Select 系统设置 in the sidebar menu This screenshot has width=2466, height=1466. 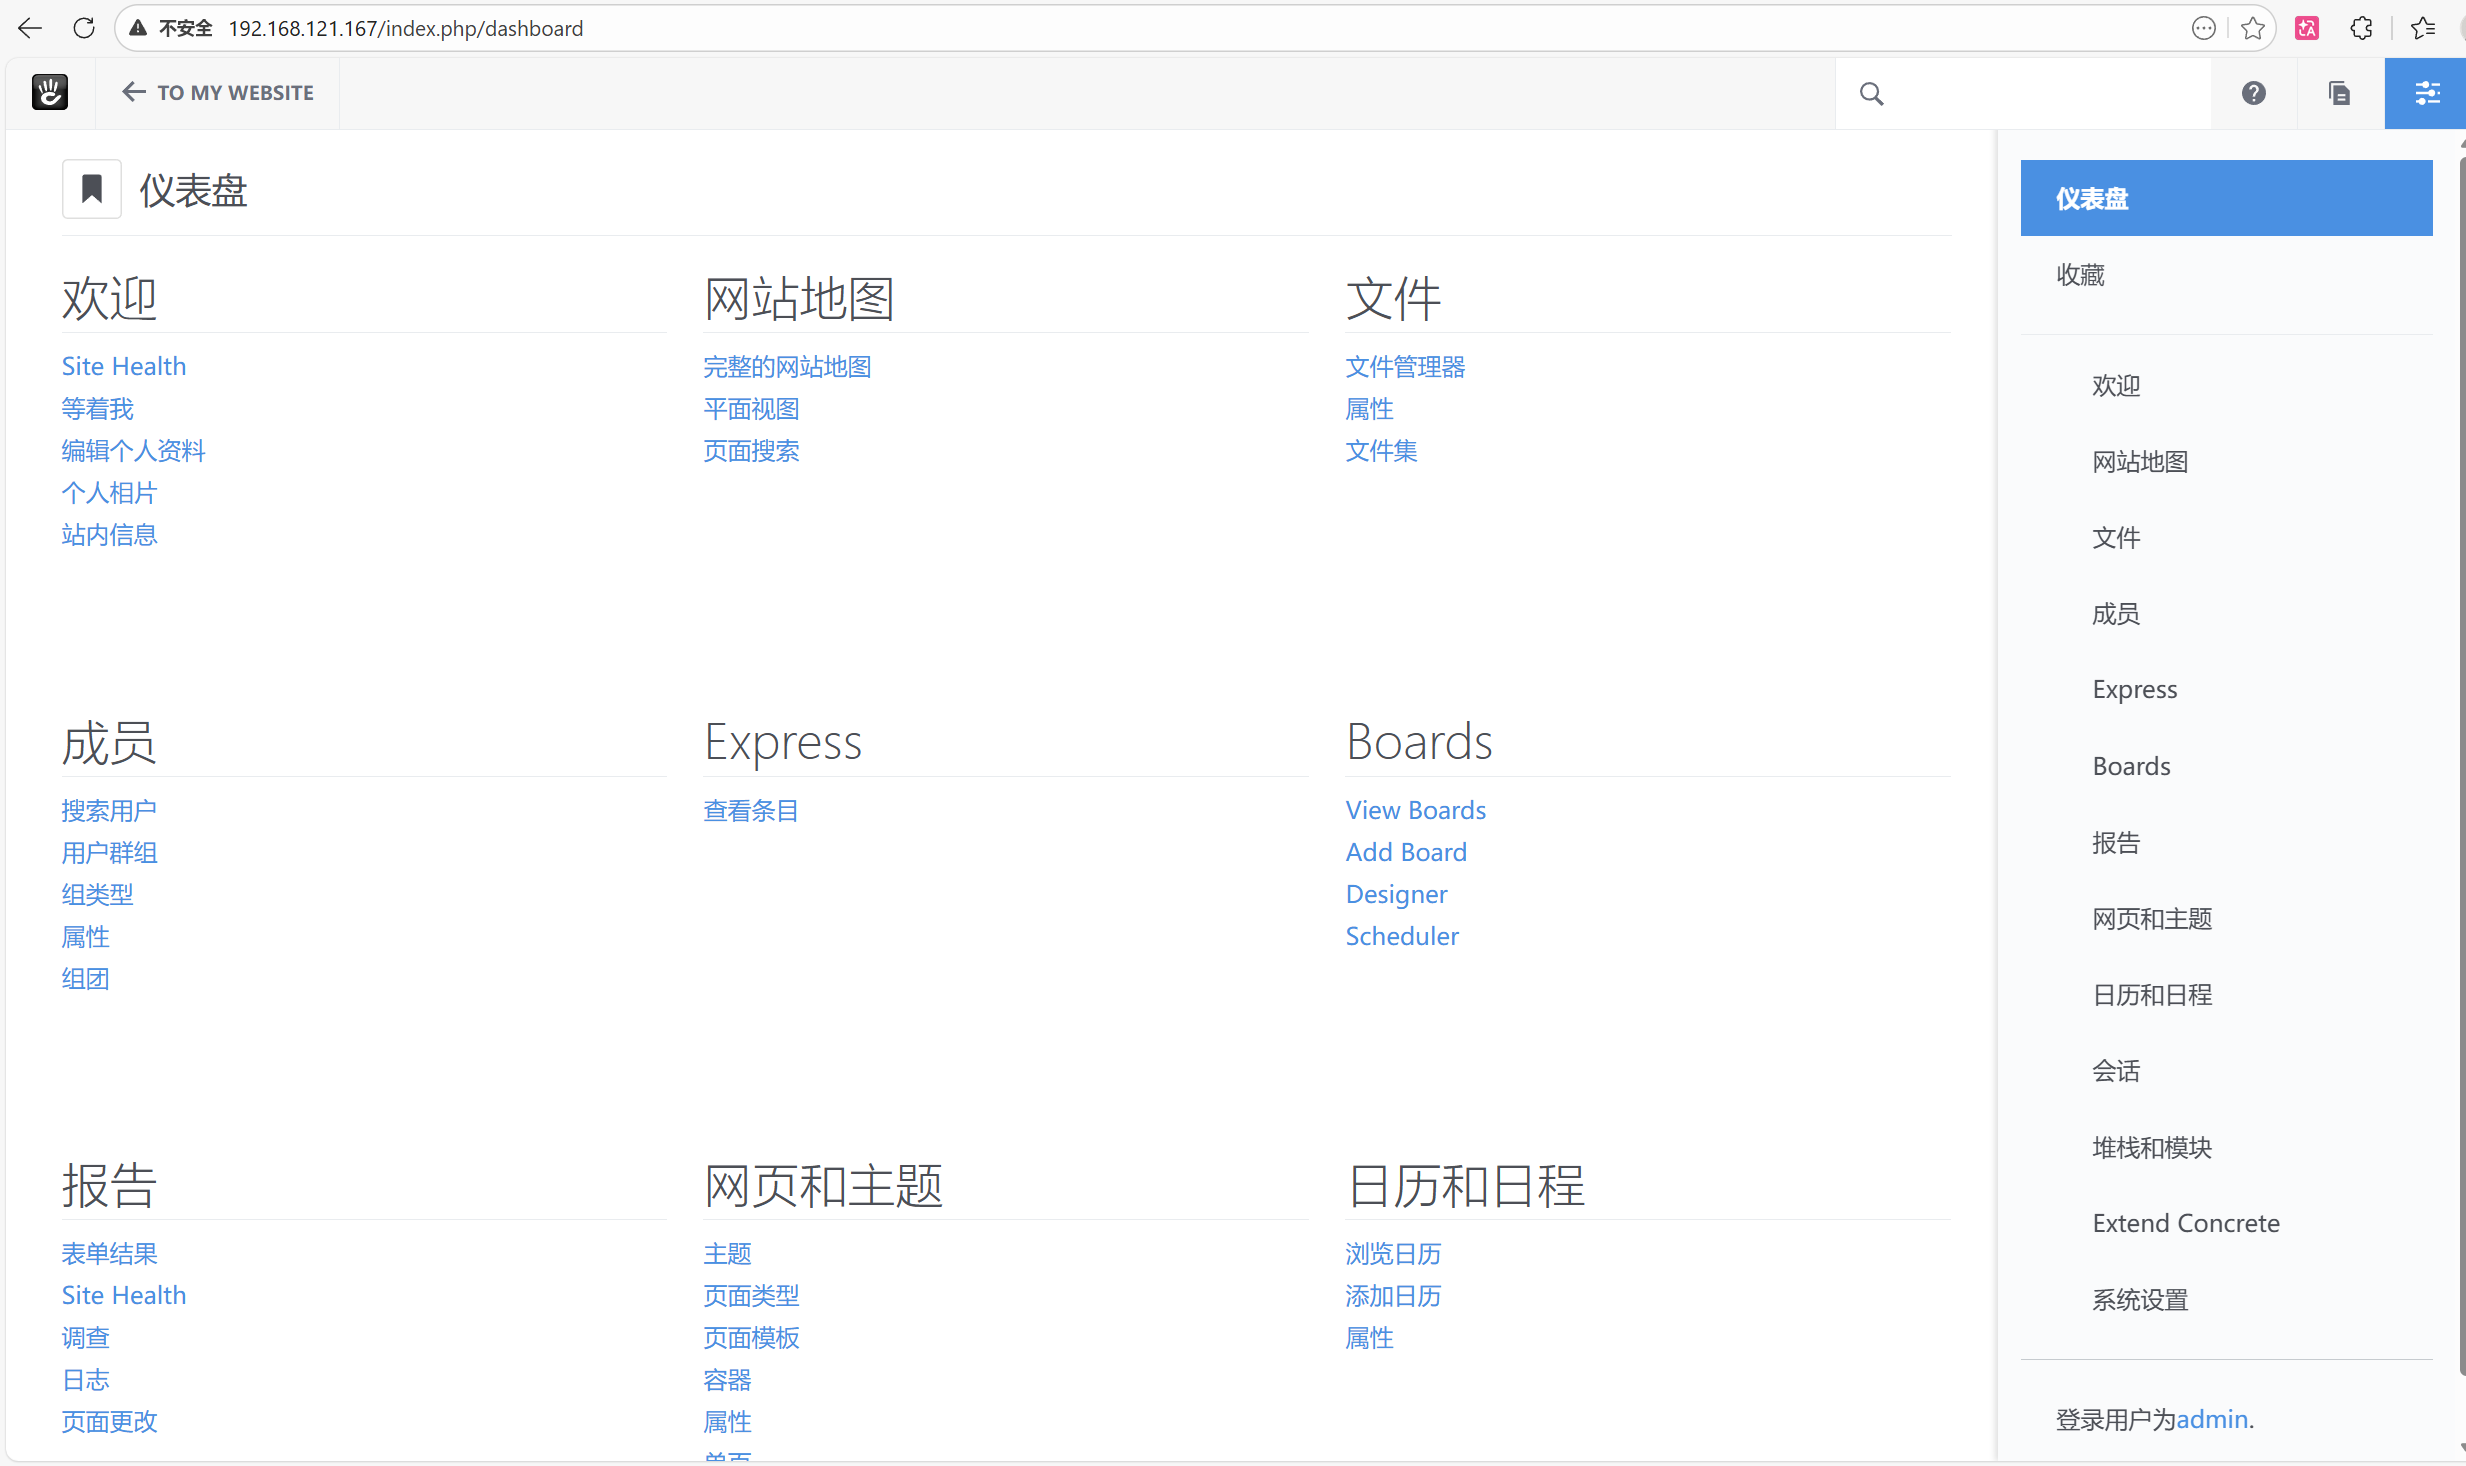pos(2139,1299)
